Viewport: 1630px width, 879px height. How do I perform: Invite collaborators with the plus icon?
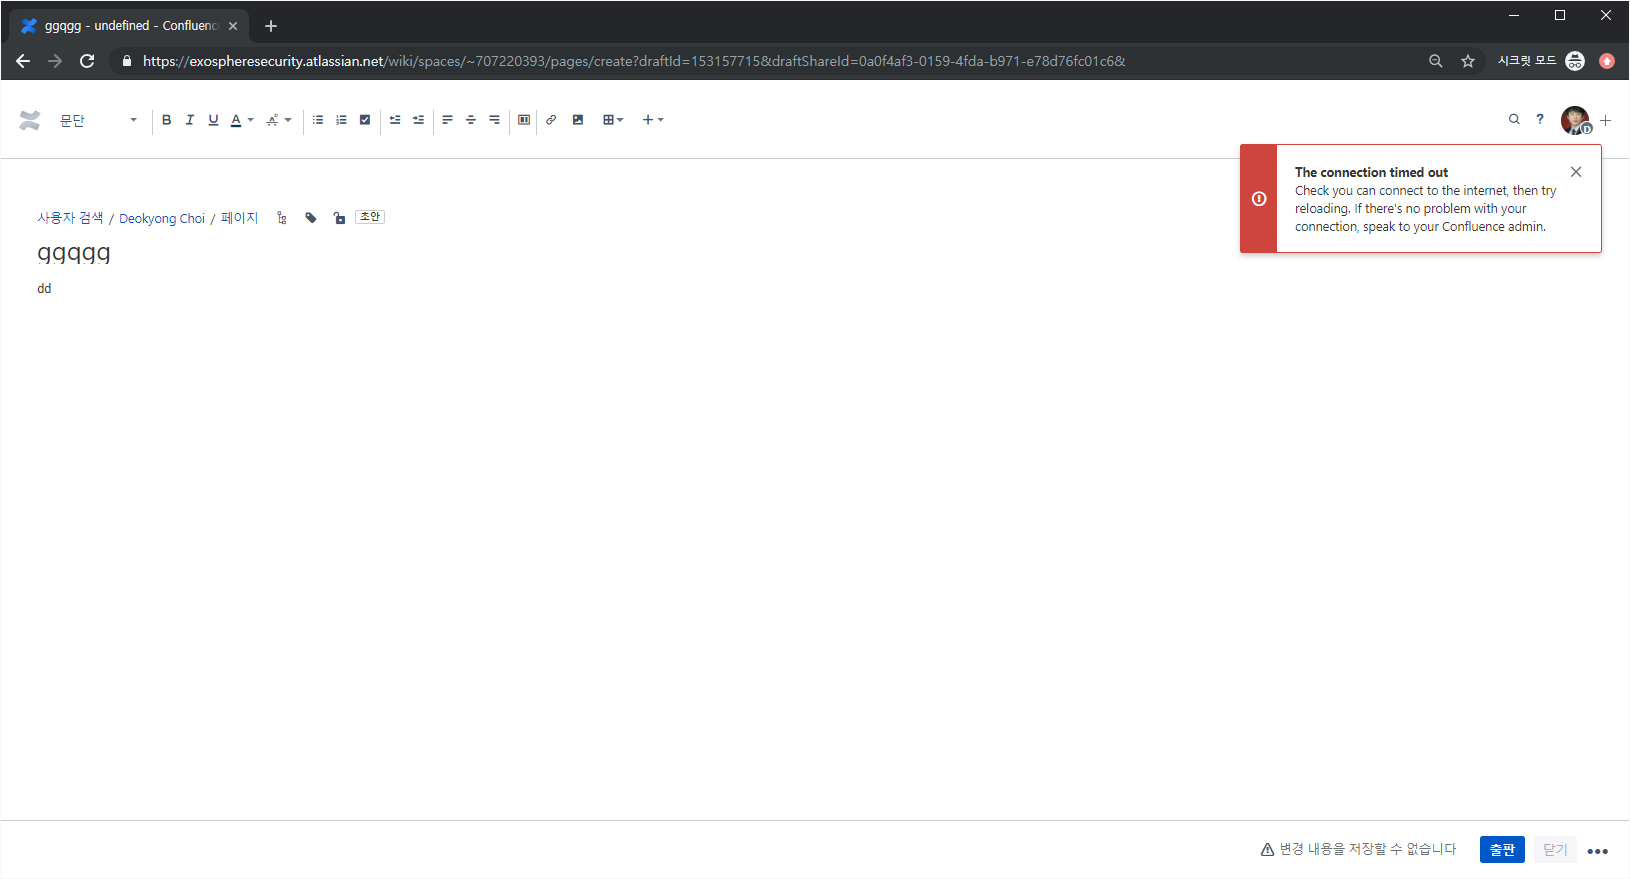(1606, 120)
